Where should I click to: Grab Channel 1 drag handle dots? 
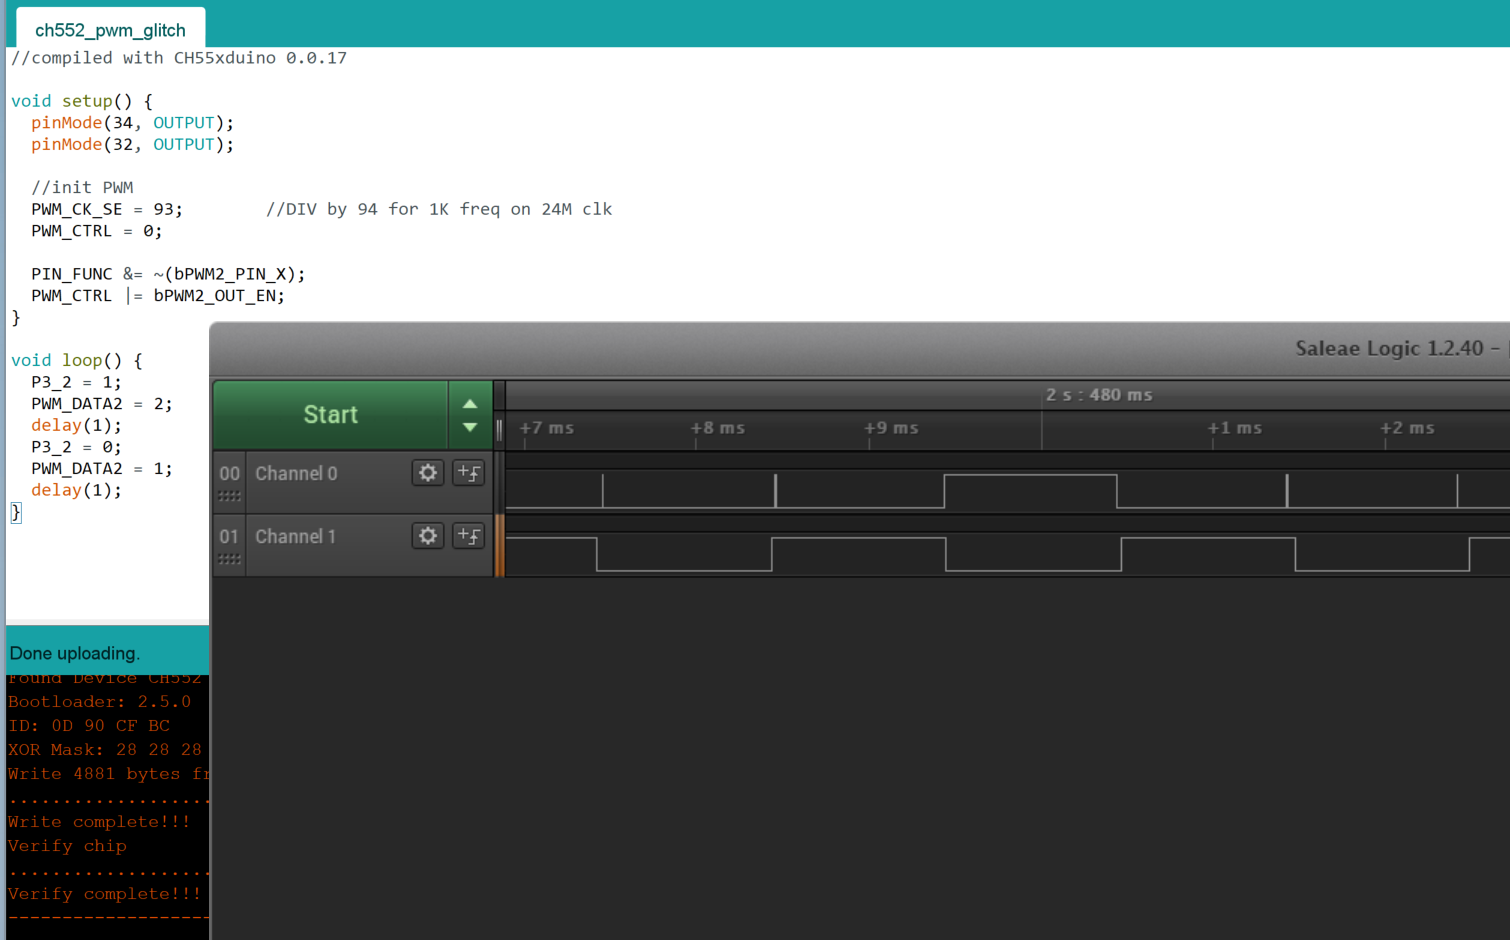pyautogui.click(x=229, y=559)
